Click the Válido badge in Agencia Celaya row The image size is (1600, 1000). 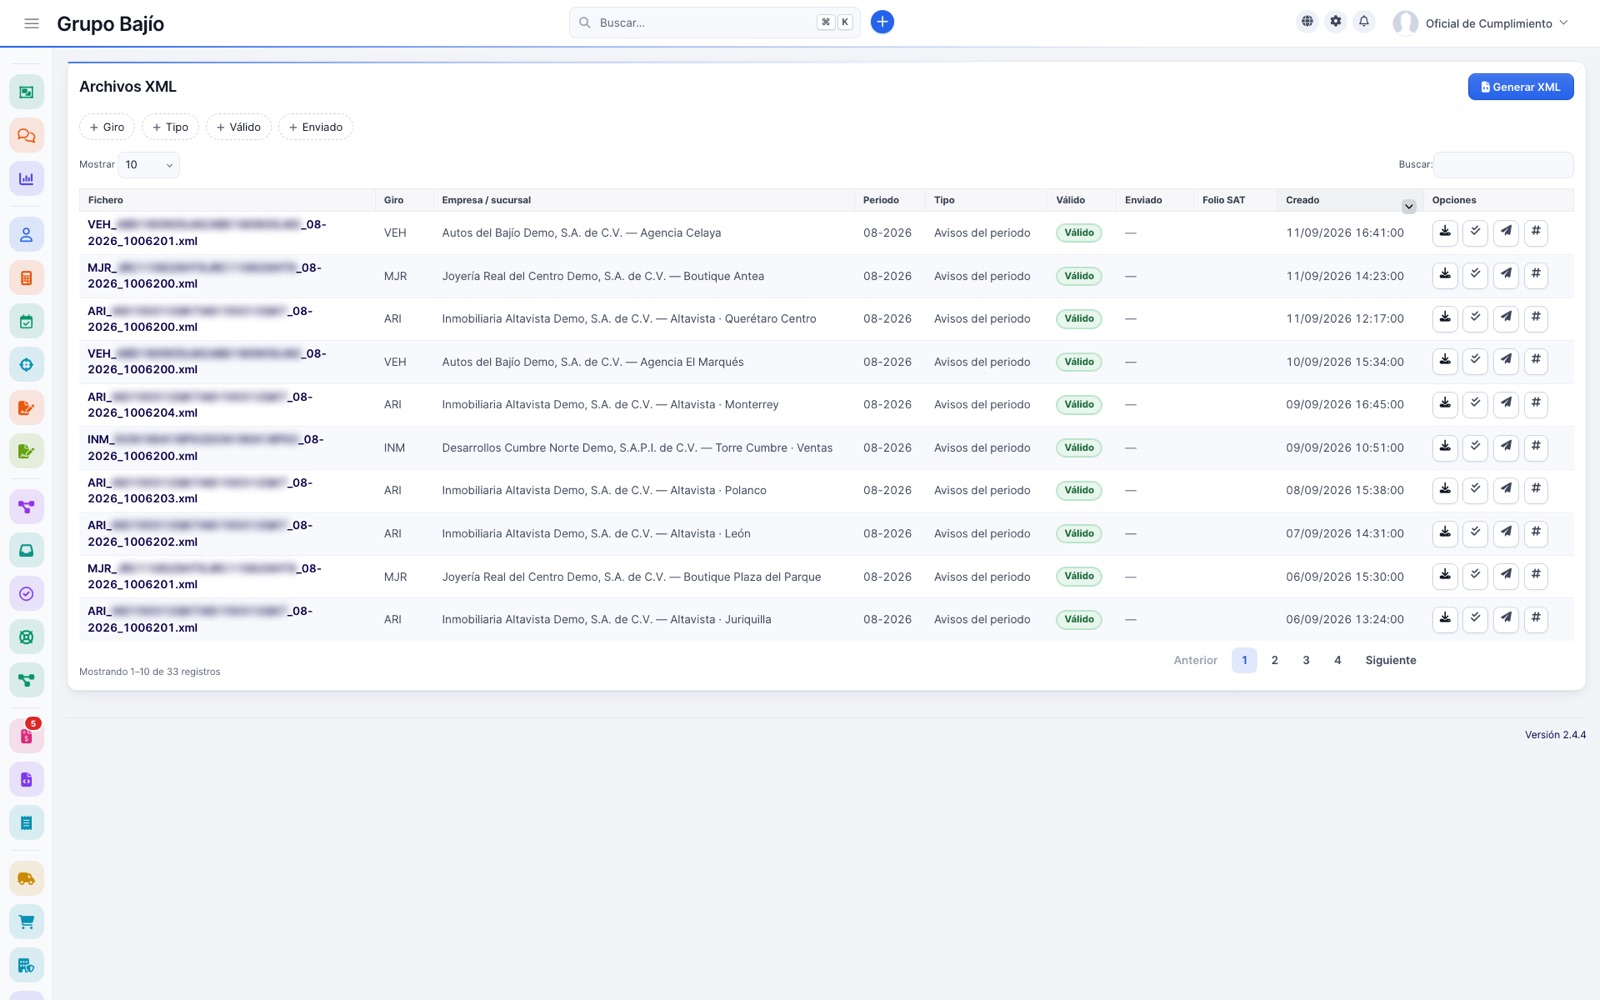click(x=1079, y=233)
